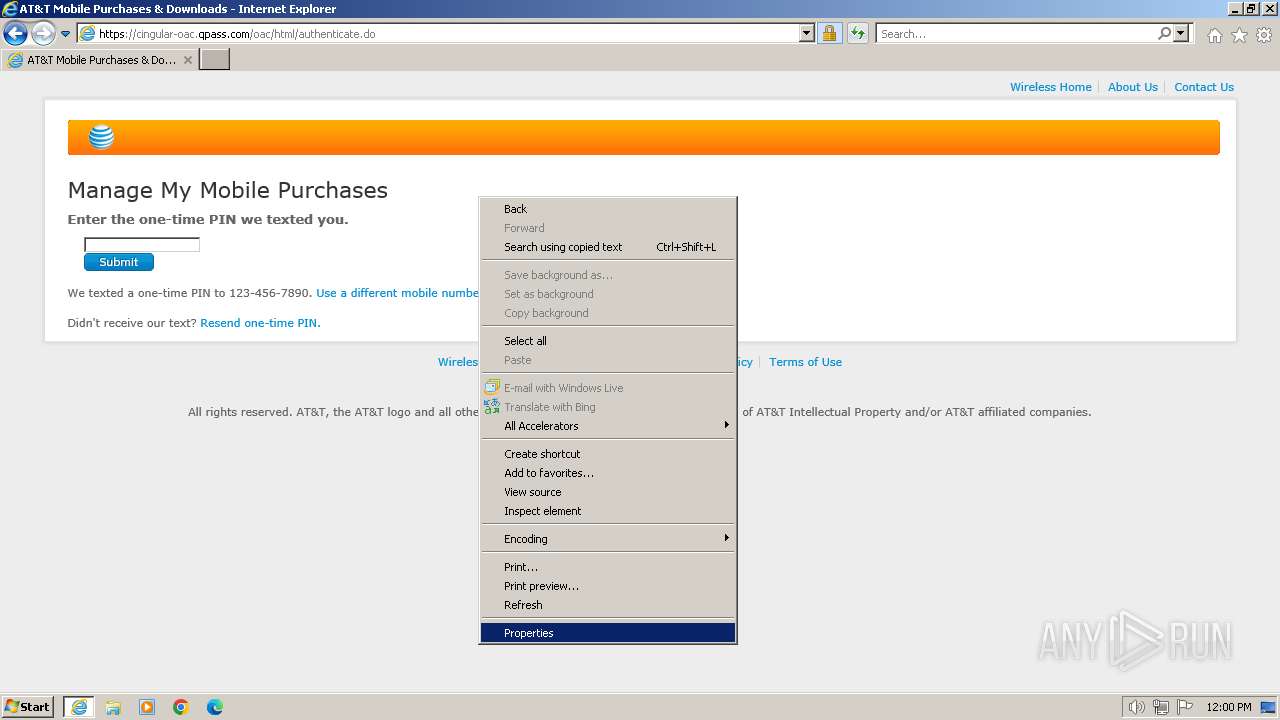This screenshot has height=720, width=1280.
Task: Open the media player taskbar icon
Action: tap(147, 707)
